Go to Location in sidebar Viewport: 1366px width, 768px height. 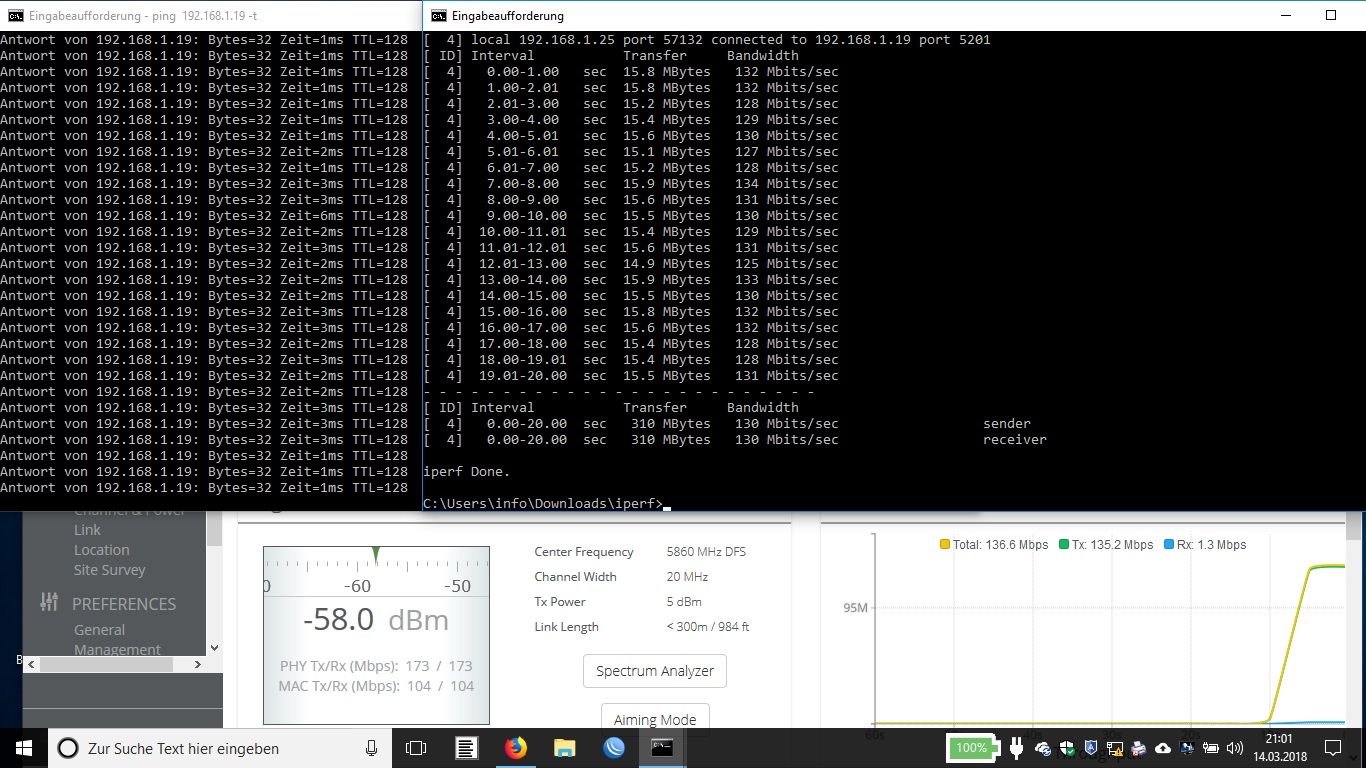tap(102, 550)
